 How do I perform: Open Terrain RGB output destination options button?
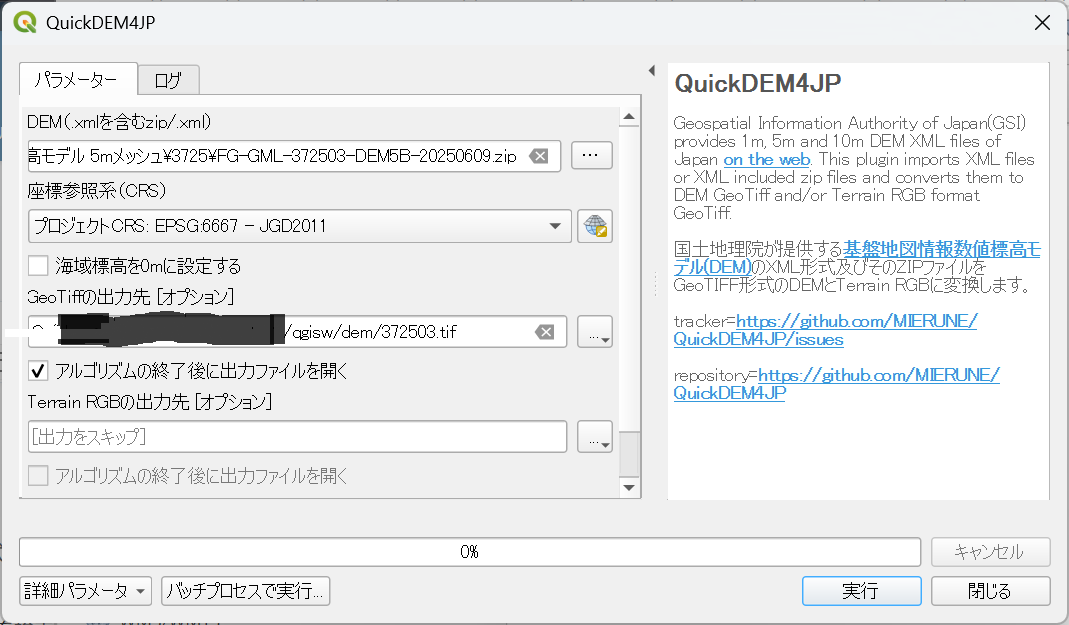click(594, 437)
